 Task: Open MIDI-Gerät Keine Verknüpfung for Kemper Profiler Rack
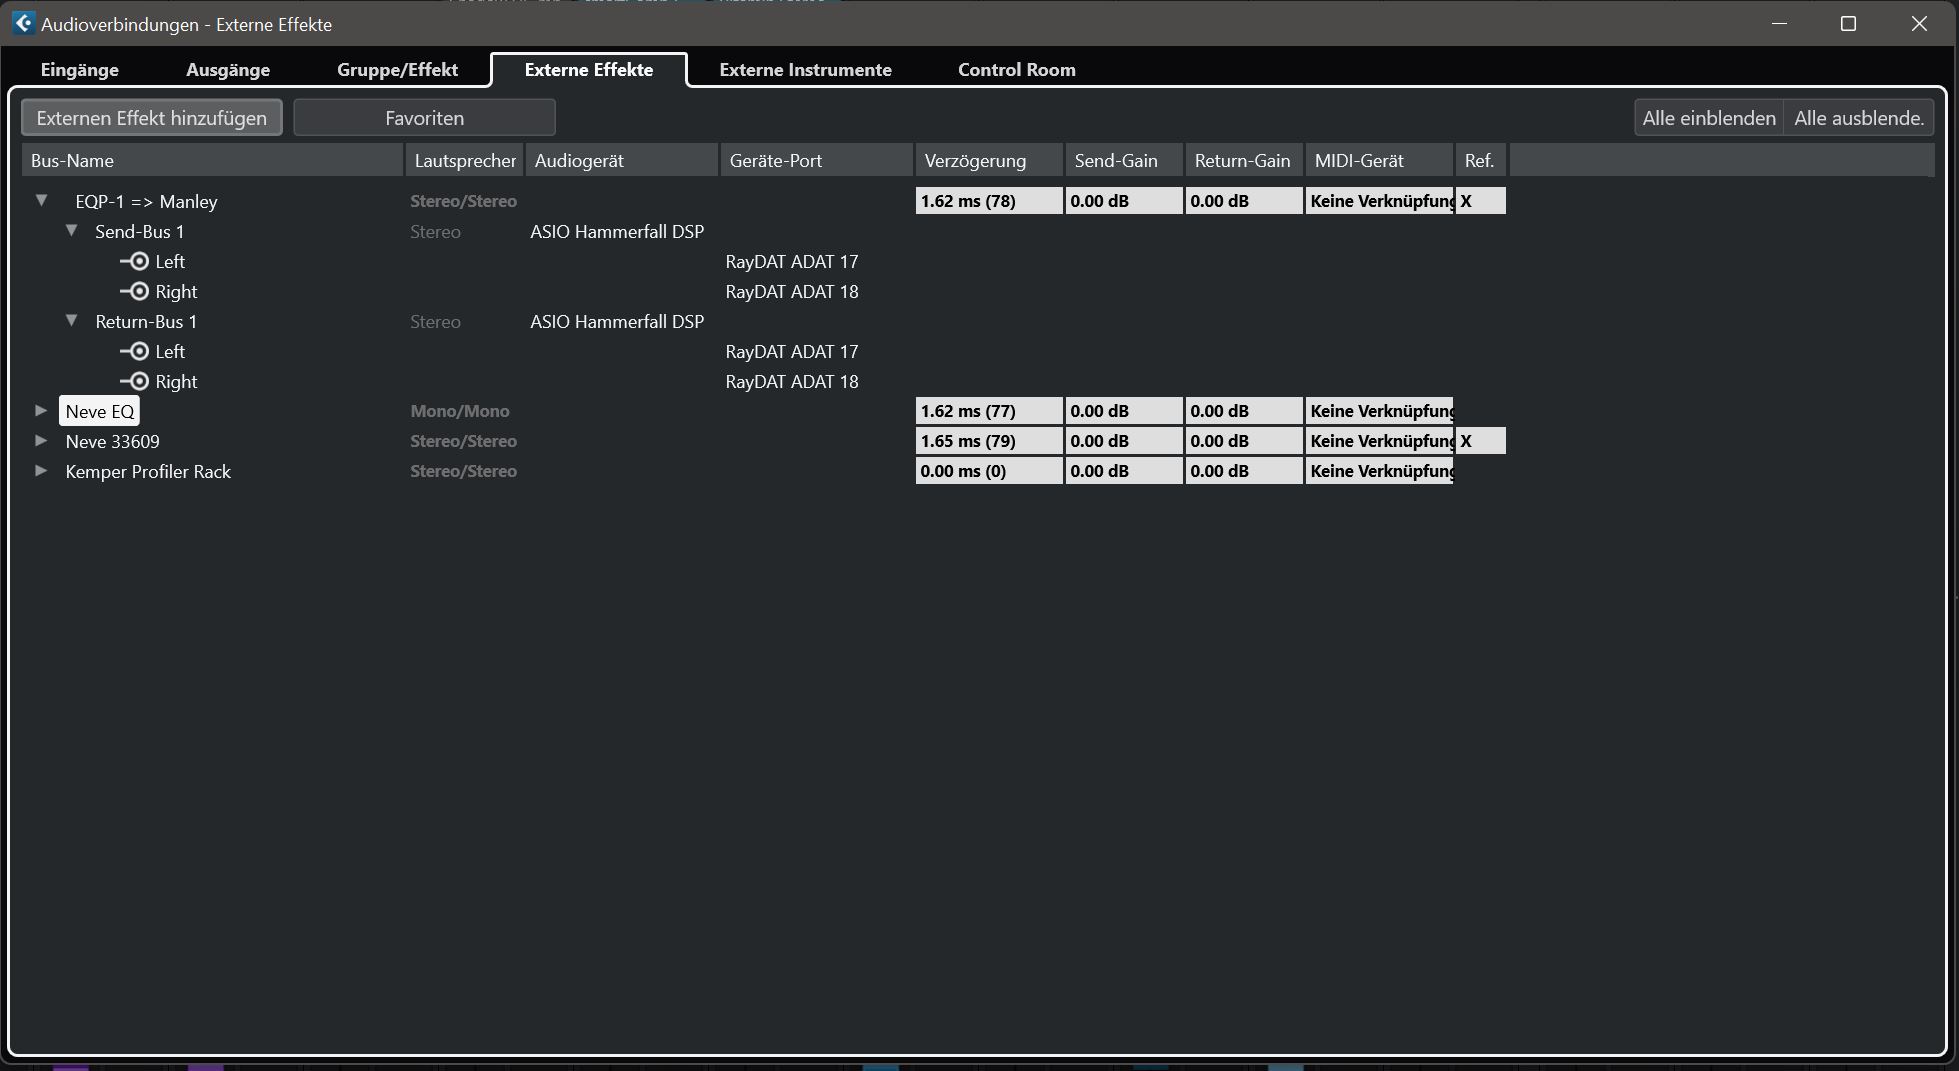[x=1379, y=471]
